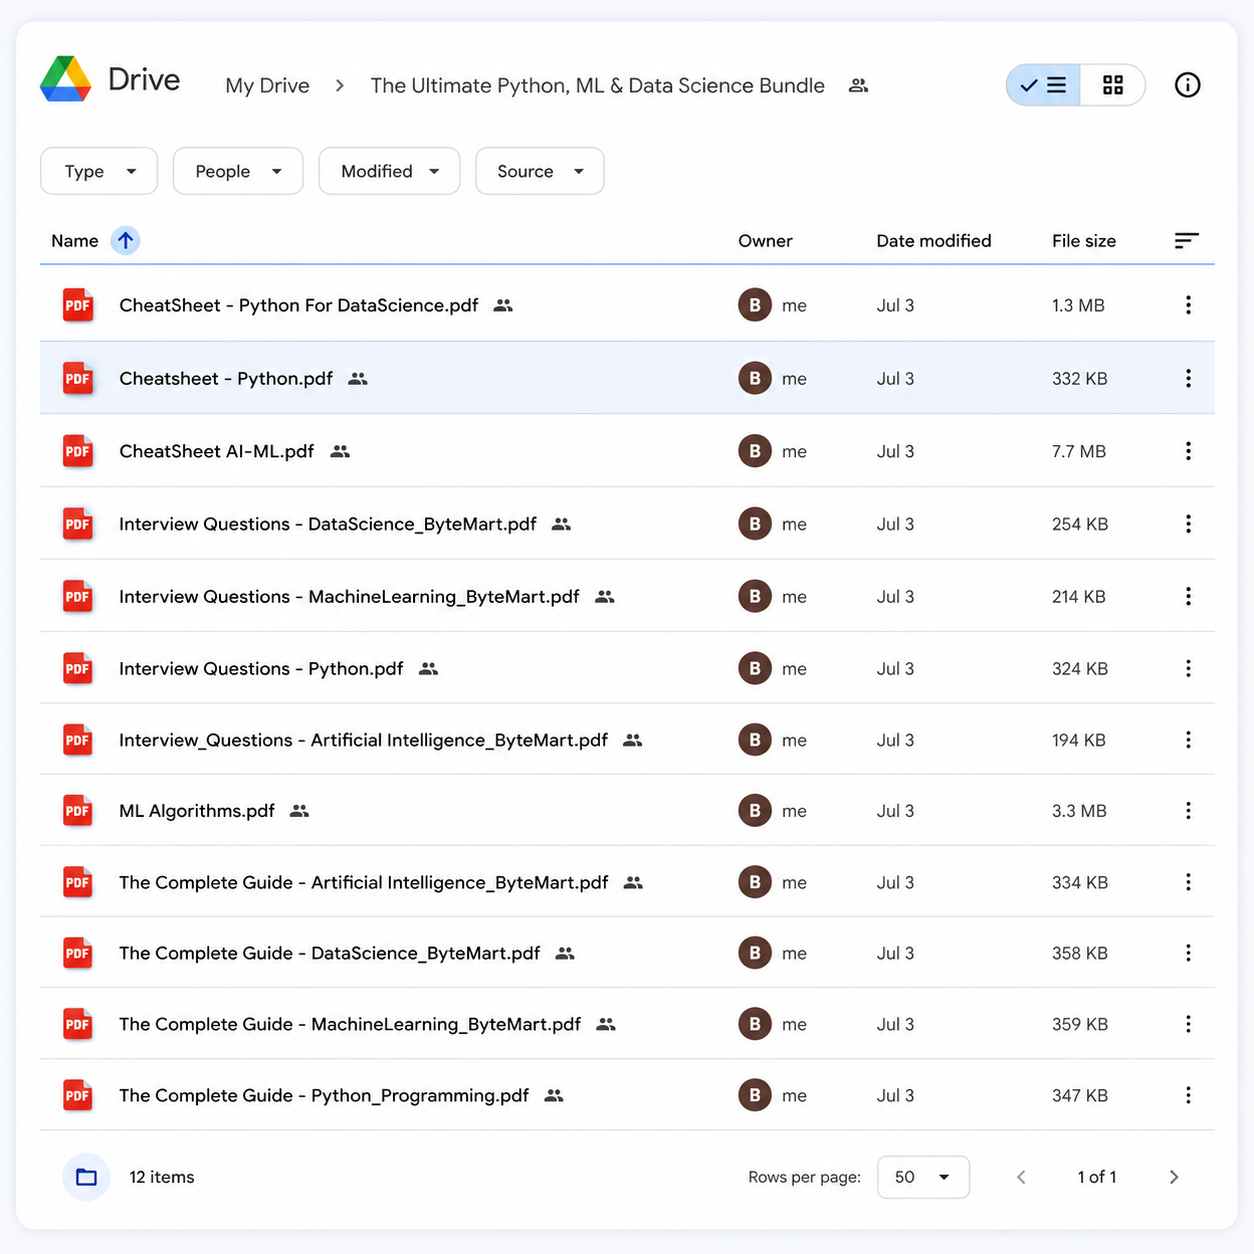The image size is (1254, 1254).
Task: Go to the next page of results
Action: tap(1174, 1177)
